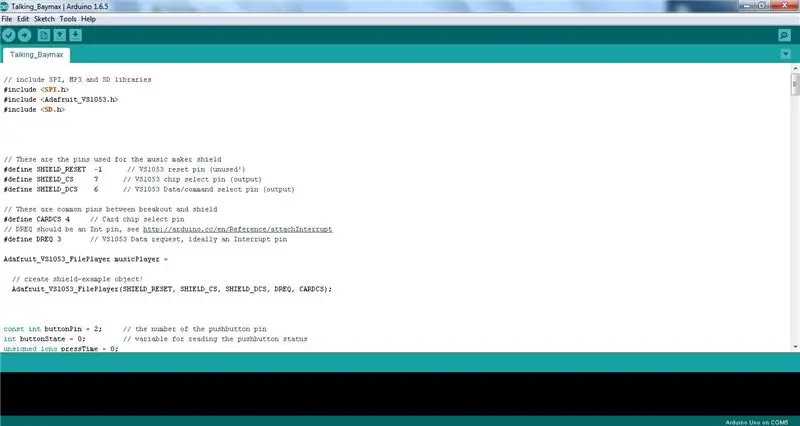Viewport: 800px width, 426px height.
Task: Click the 'int buttonState = 0' line
Action: point(156,339)
